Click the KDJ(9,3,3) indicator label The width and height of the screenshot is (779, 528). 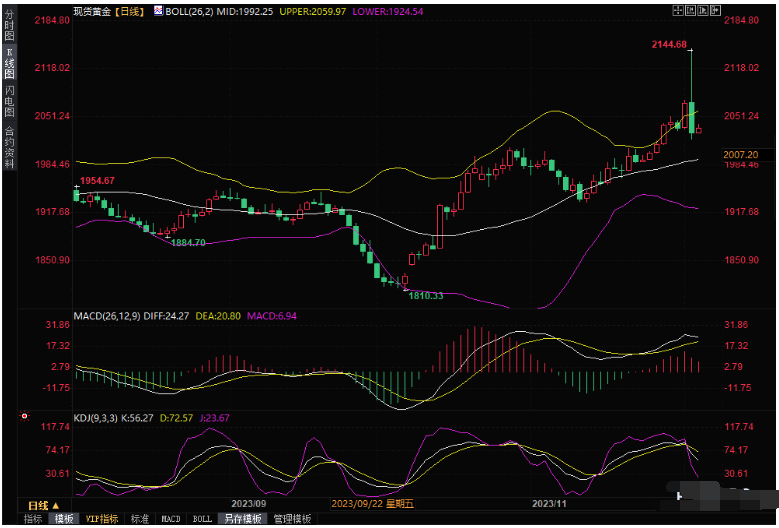(95, 418)
